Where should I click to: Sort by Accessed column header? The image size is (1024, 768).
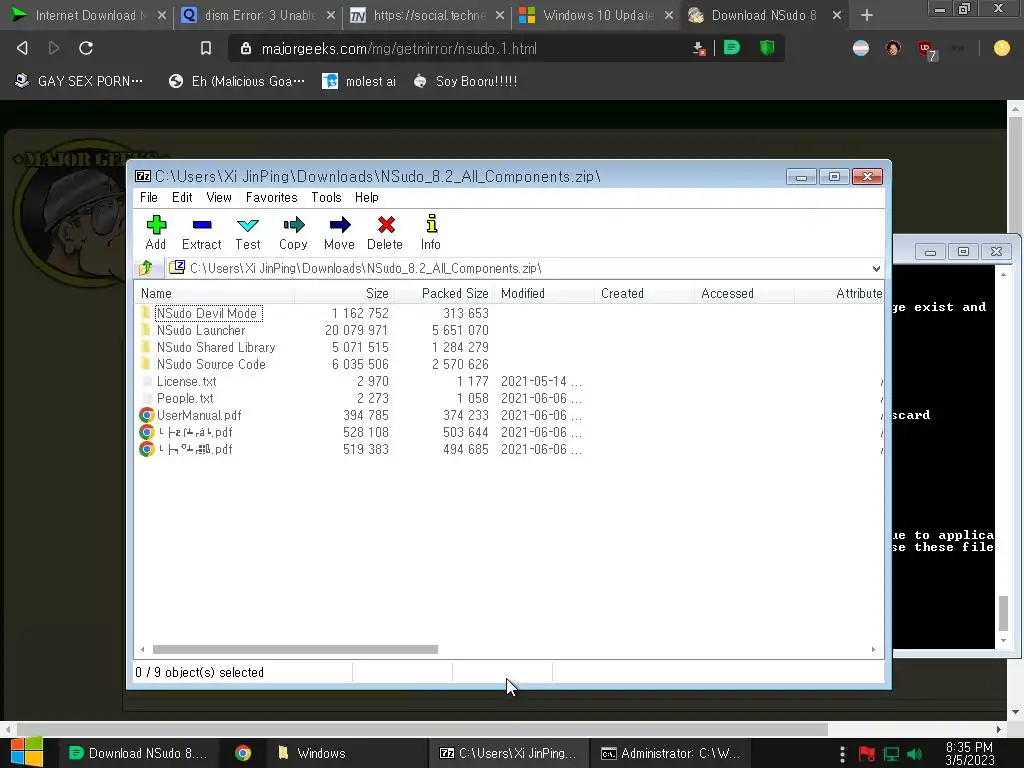744,293
